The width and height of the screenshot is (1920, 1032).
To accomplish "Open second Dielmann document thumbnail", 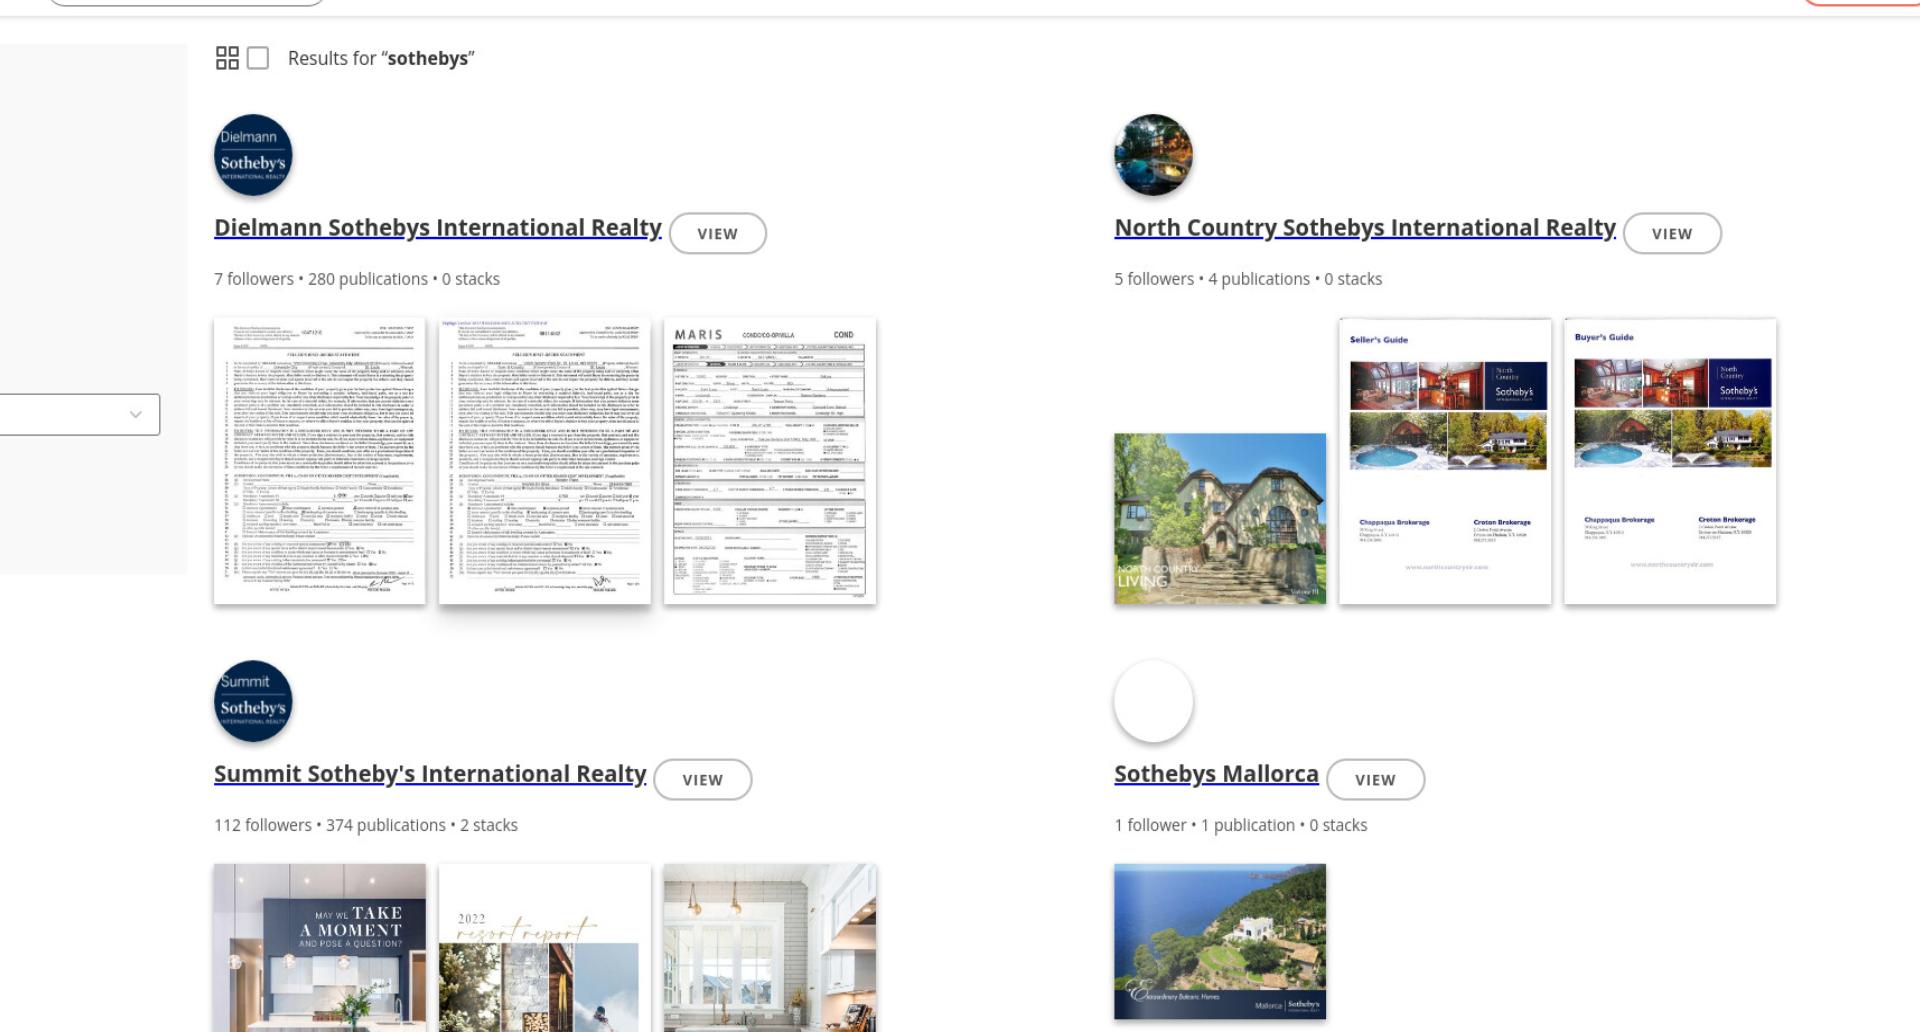I will 545,461.
